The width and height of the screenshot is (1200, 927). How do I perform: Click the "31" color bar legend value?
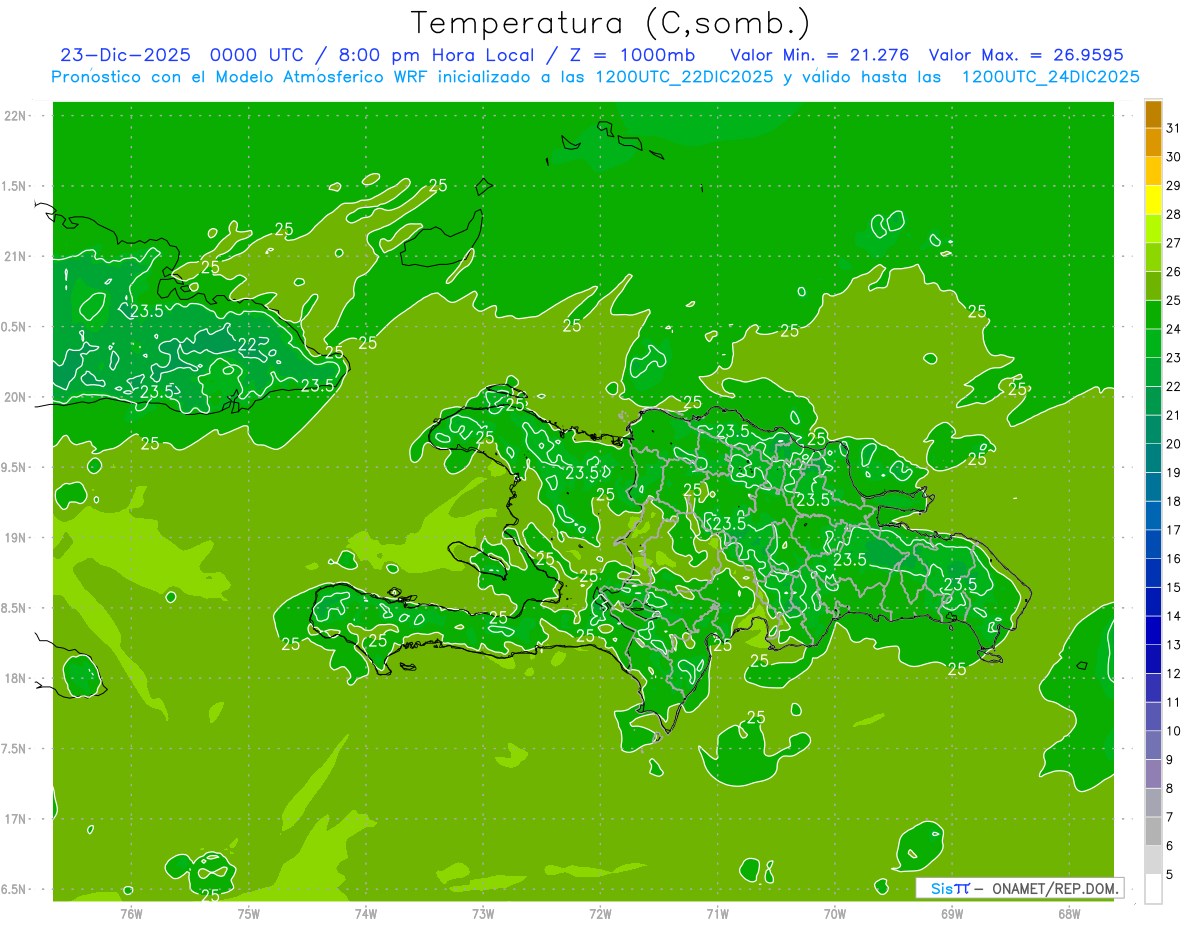(x=1174, y=128)
